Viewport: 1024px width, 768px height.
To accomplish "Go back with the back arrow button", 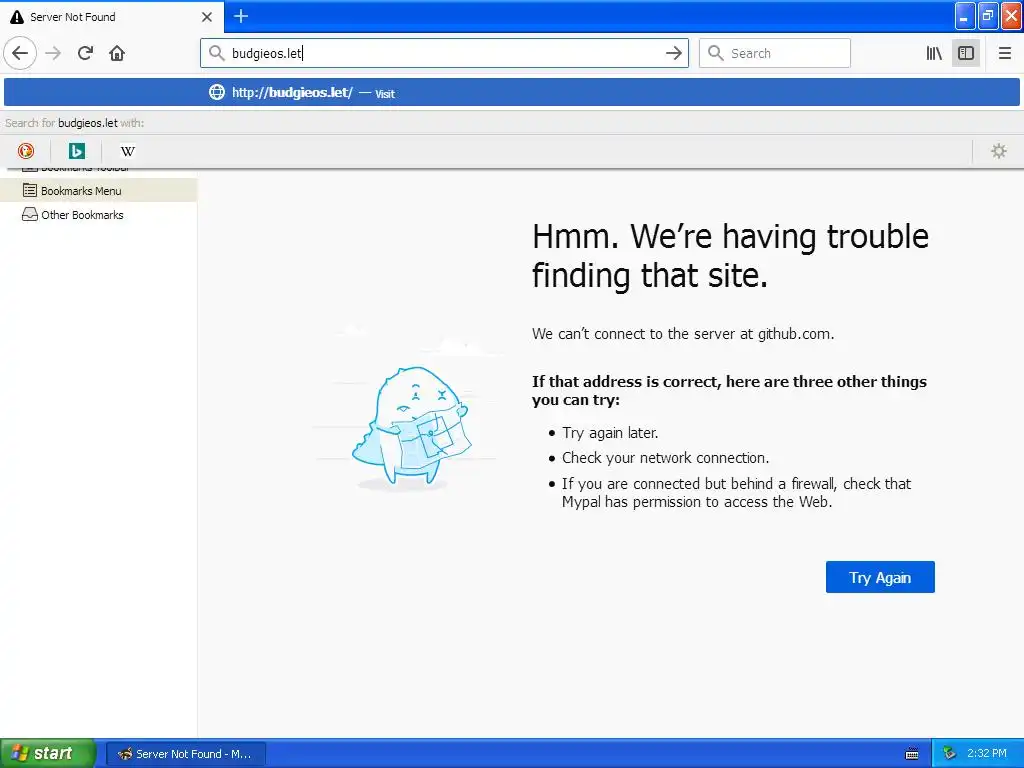I will pyautogui.click(x=20, y=53).
